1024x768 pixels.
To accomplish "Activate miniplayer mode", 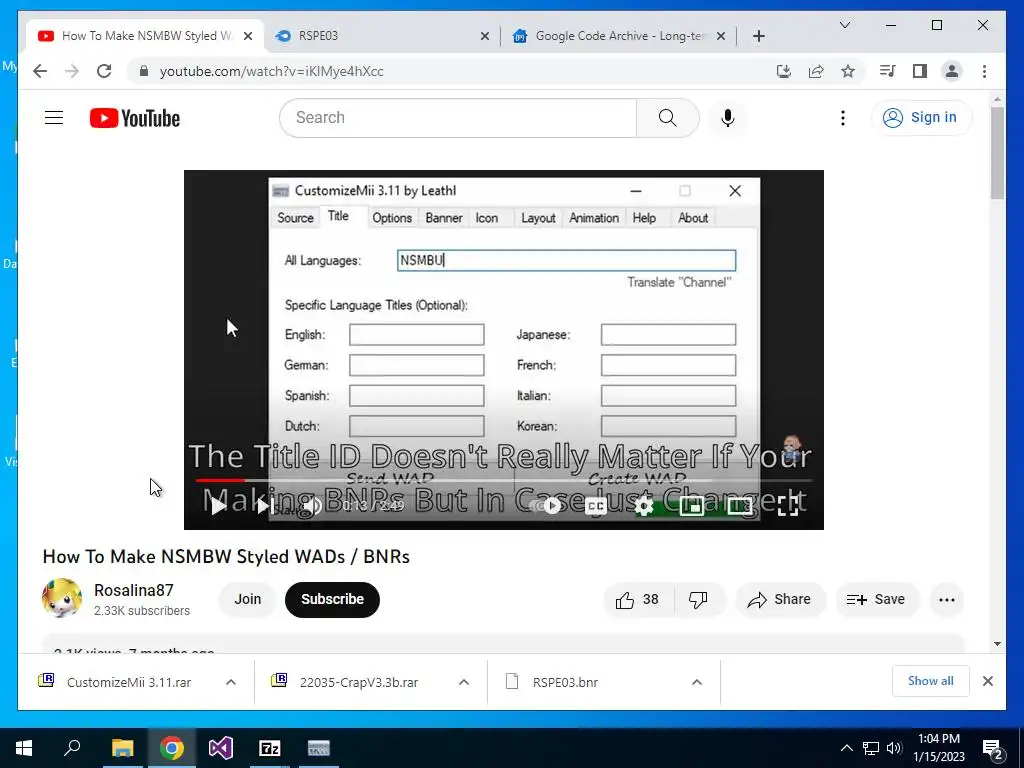I will (692, 505).
